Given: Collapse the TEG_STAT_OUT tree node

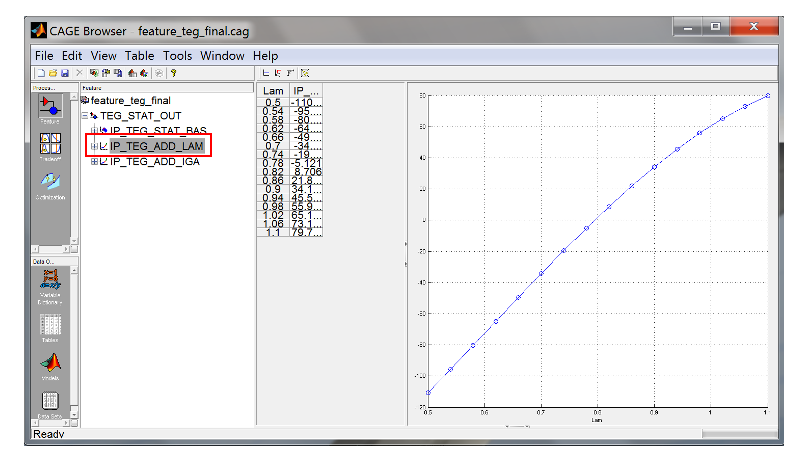Looking at the screenshot, I should pos(84,116).
